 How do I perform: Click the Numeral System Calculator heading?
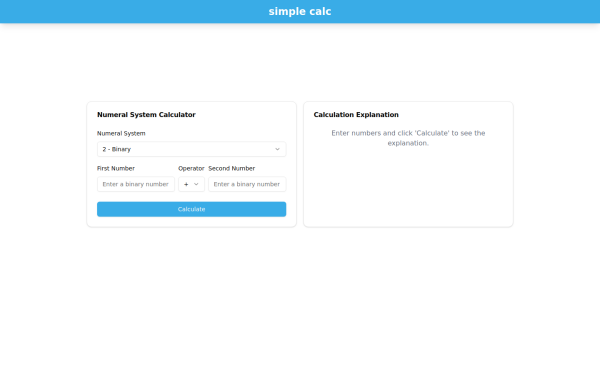point(146,115)
